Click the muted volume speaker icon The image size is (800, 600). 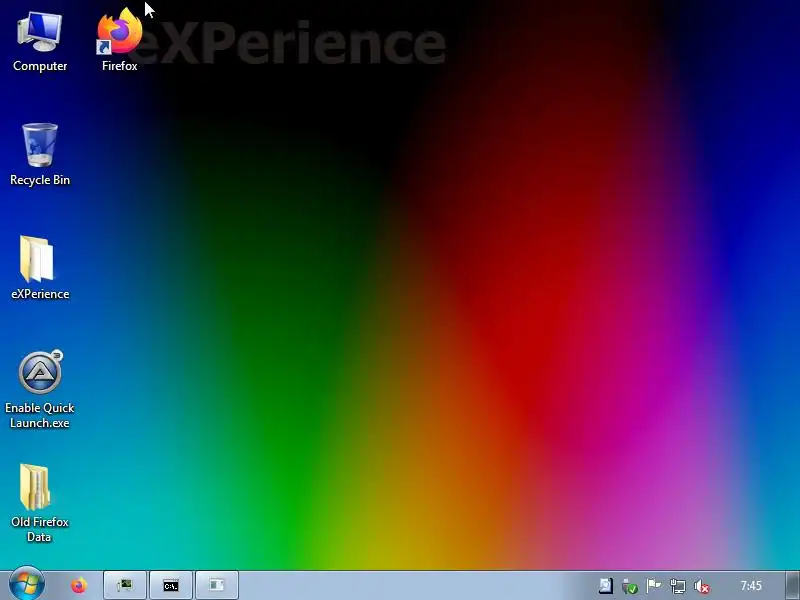702,587
